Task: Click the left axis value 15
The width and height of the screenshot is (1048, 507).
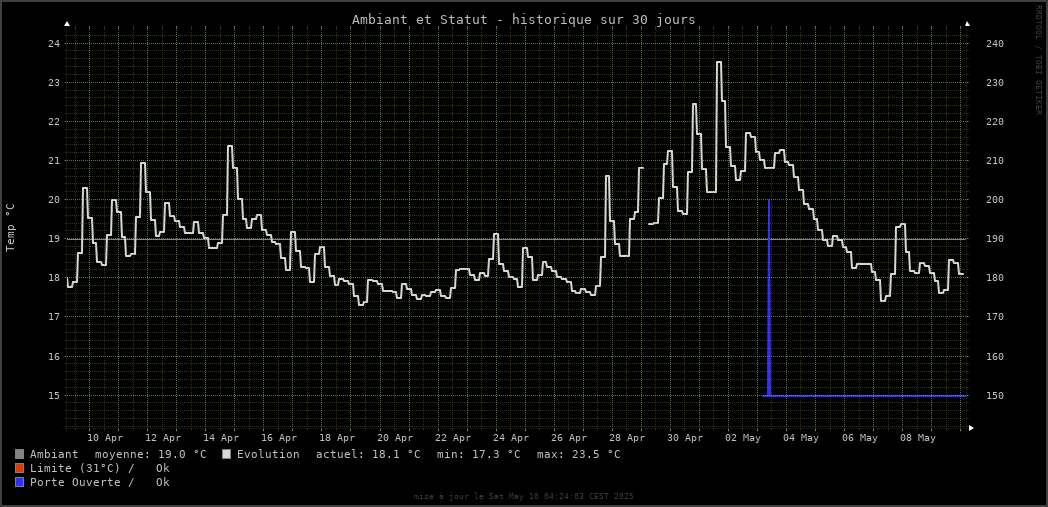Action: [x=53, y=395]
